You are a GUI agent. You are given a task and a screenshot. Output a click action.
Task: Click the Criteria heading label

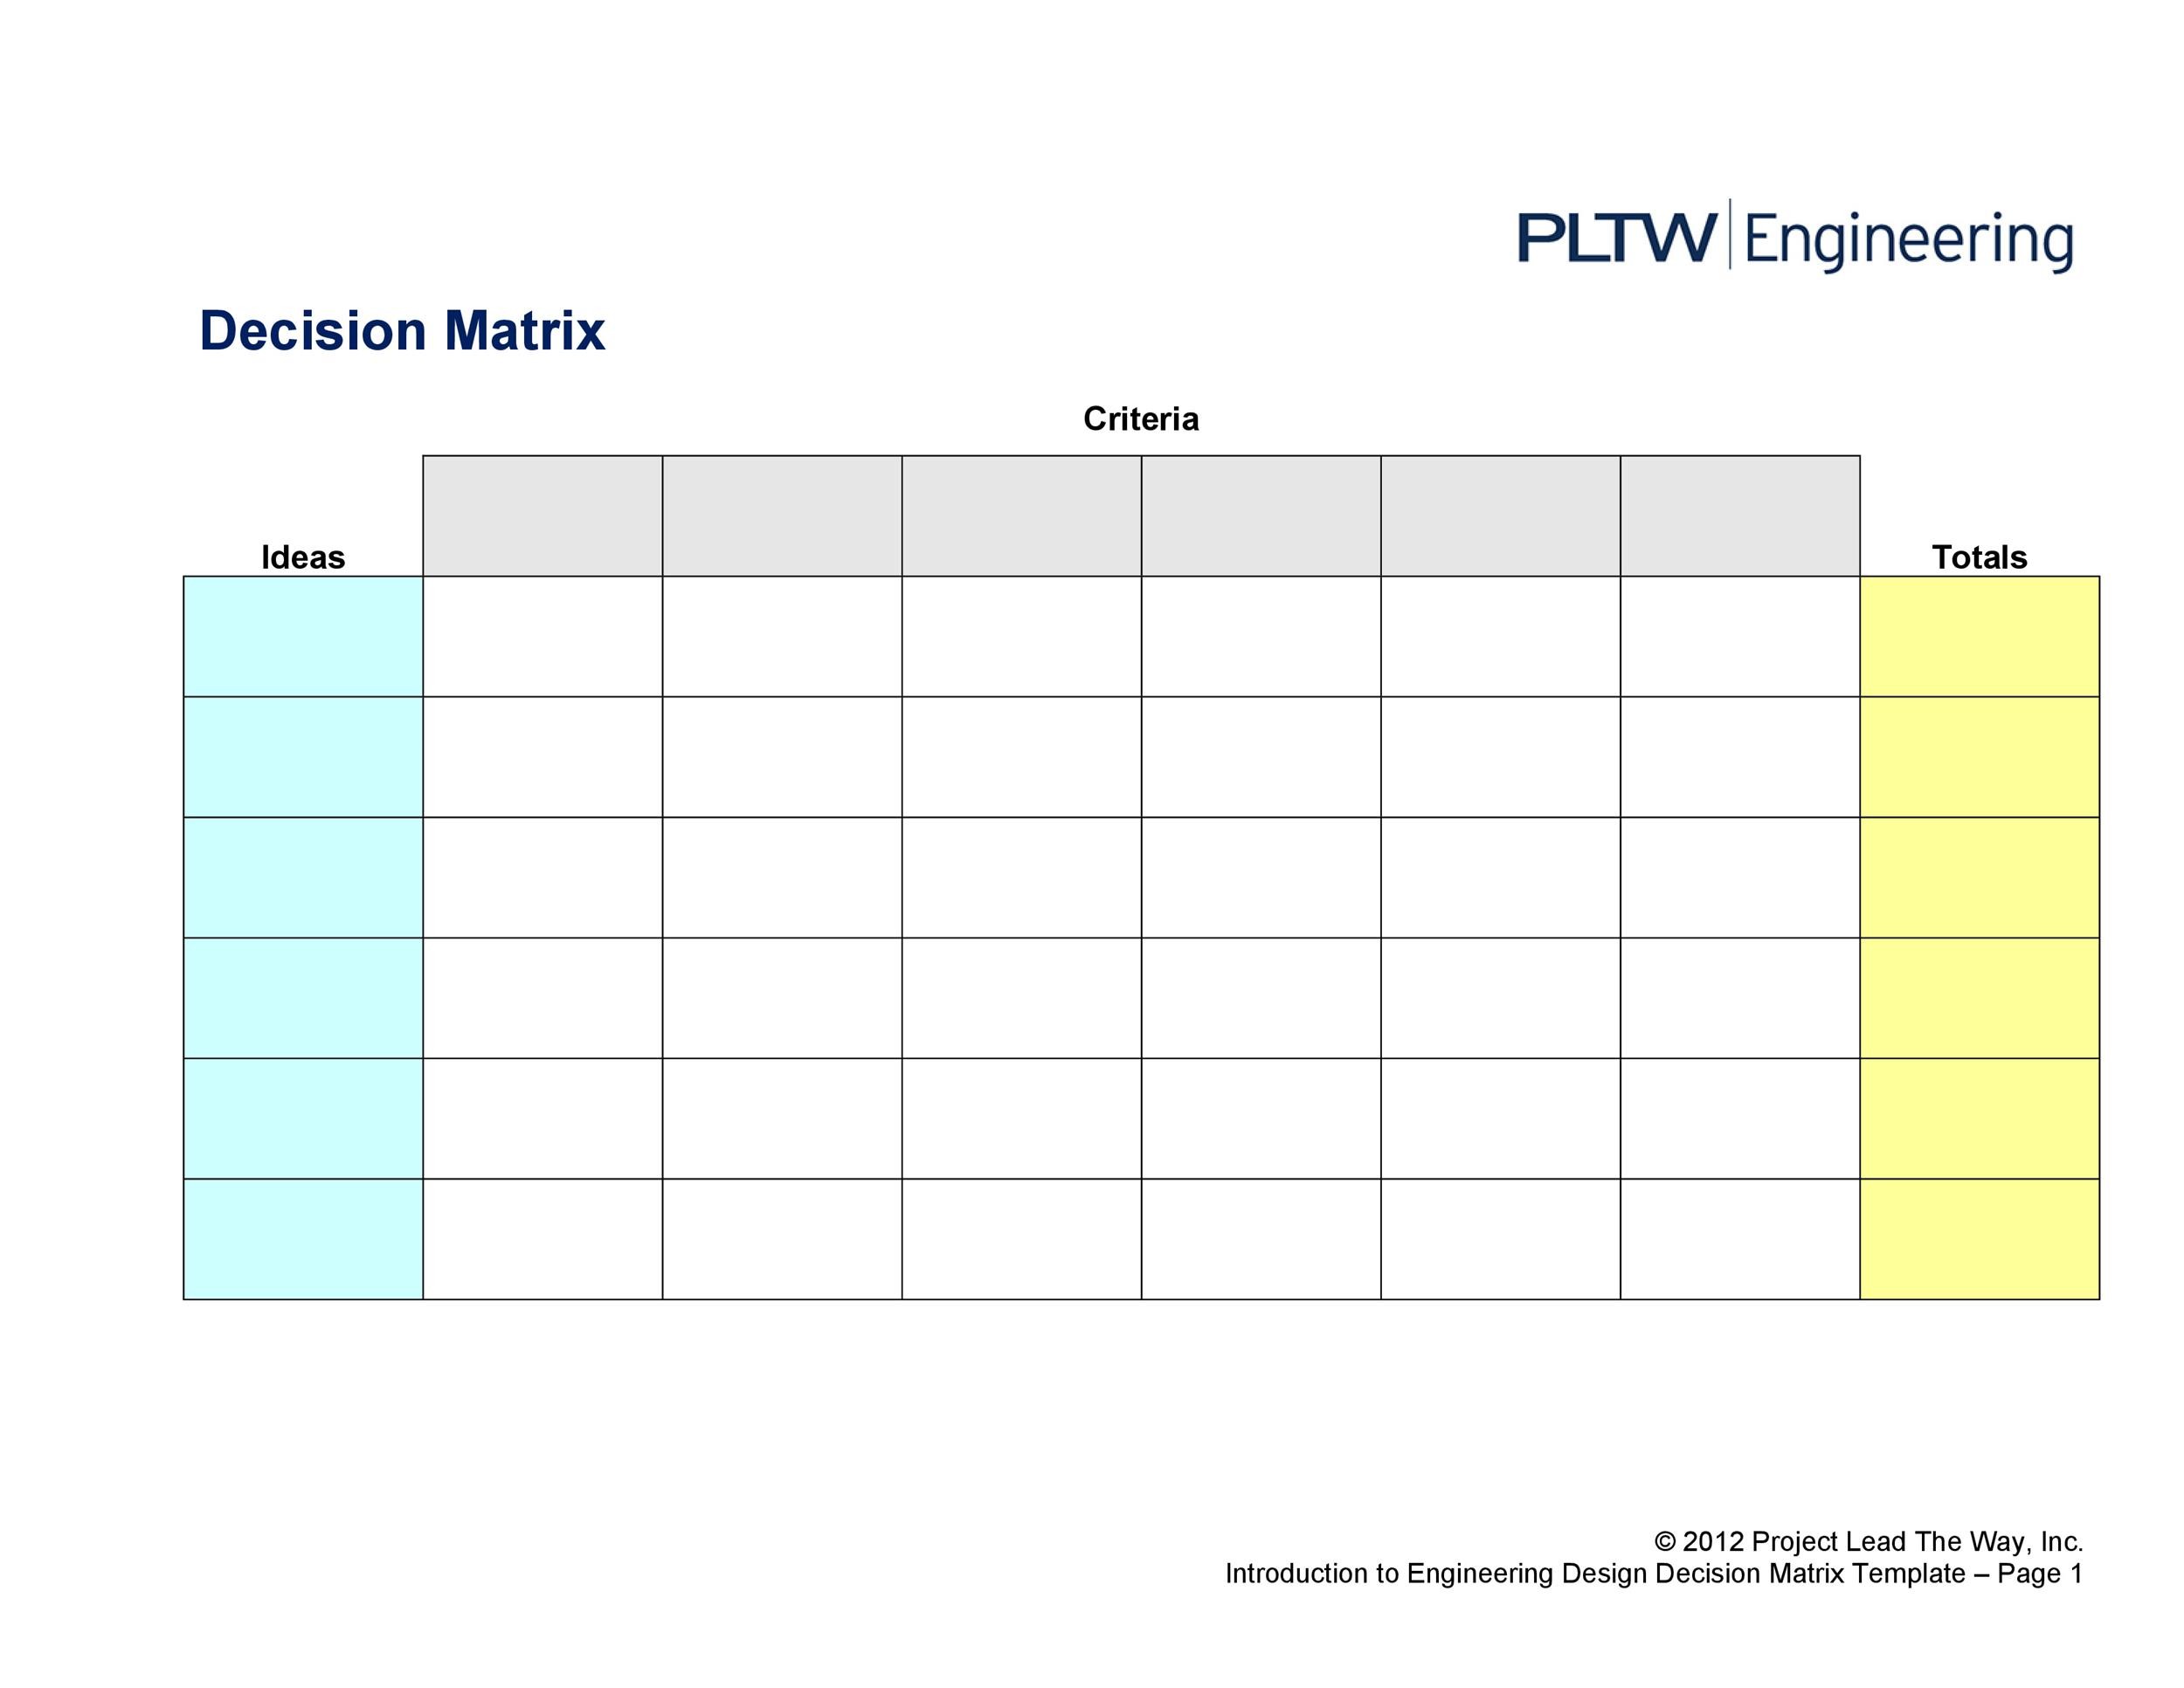point(1141,418)
